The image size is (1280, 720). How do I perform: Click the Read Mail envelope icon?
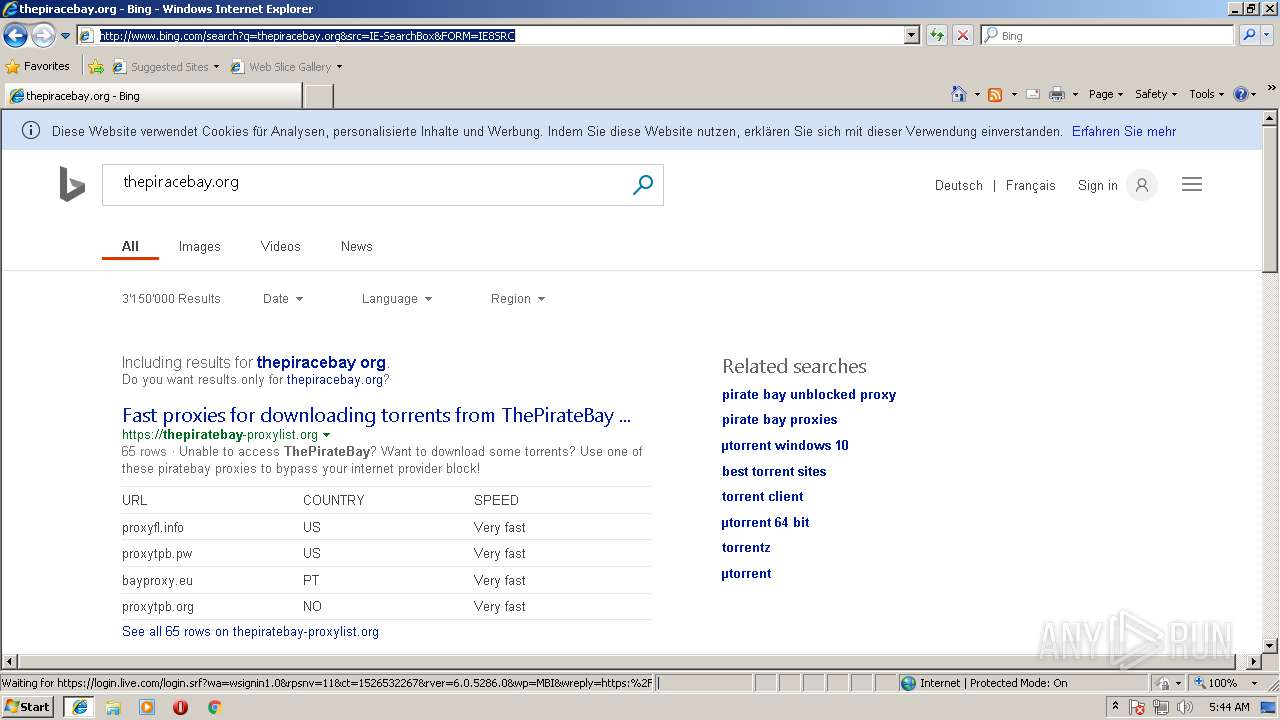[1032, 94]
